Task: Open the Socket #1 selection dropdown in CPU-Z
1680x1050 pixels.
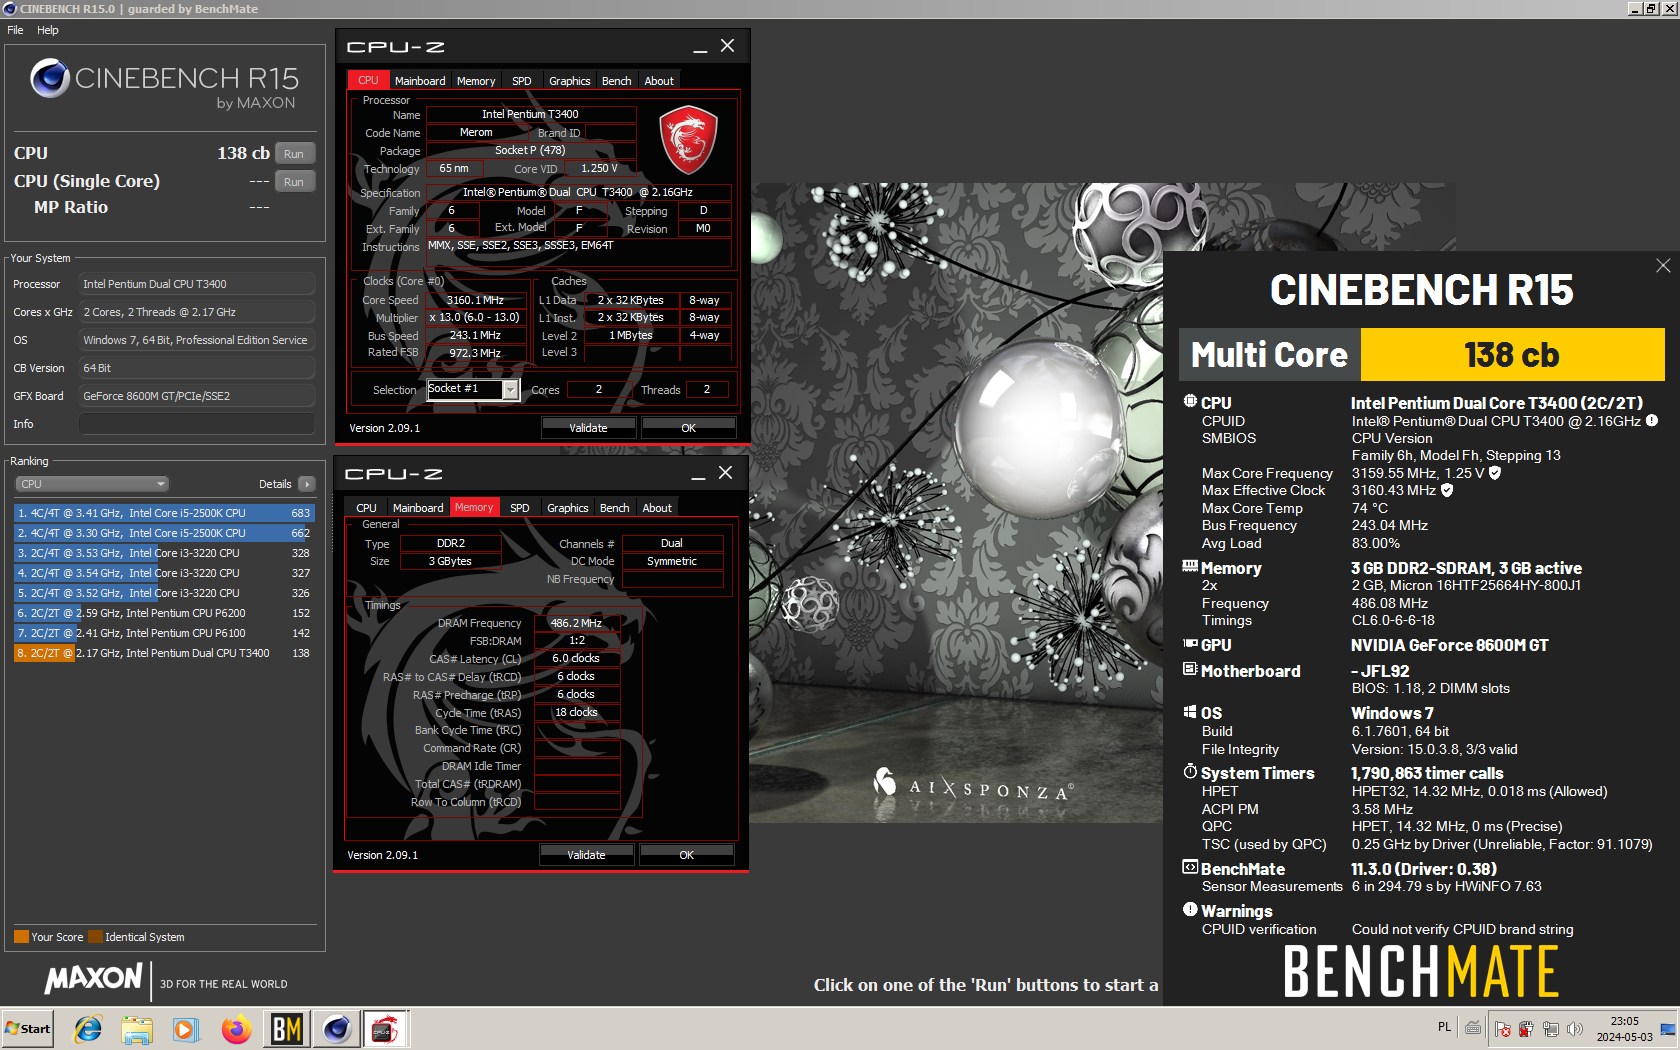Action: (511, 389)
